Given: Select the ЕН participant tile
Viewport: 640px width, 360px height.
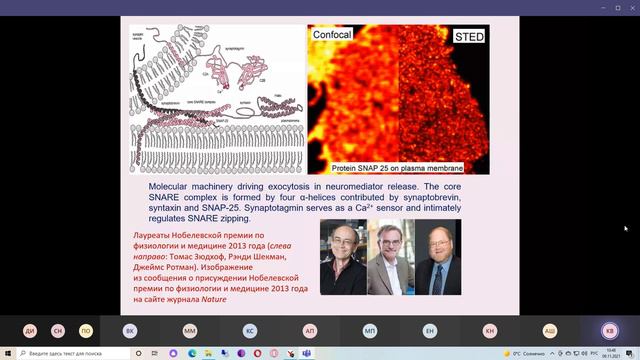Looking at the screenshot, I should 430,331.
